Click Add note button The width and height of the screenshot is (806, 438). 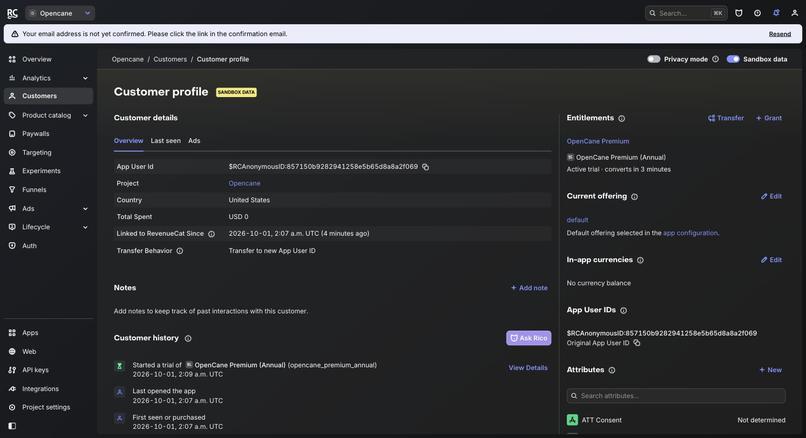tap(529, 288)
